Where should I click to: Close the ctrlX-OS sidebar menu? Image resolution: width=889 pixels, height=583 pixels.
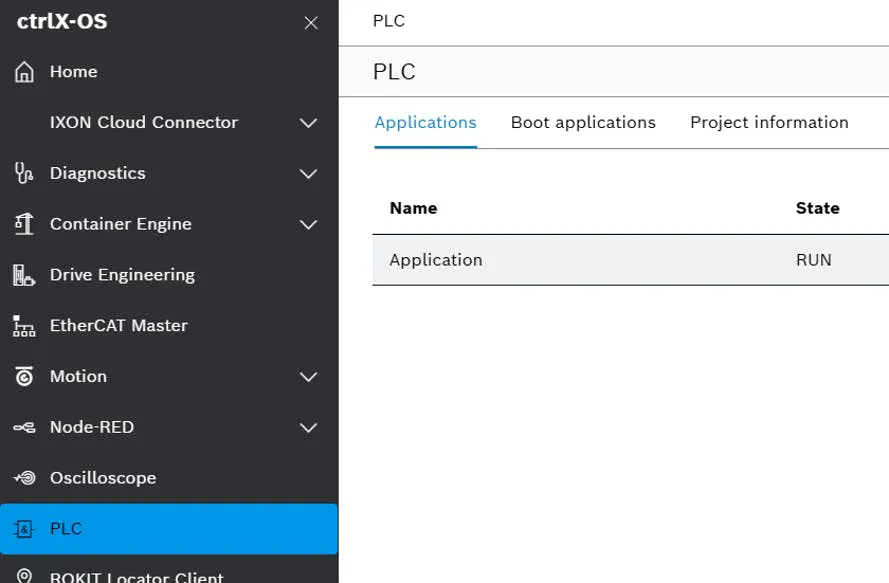(x=311, y=23)
